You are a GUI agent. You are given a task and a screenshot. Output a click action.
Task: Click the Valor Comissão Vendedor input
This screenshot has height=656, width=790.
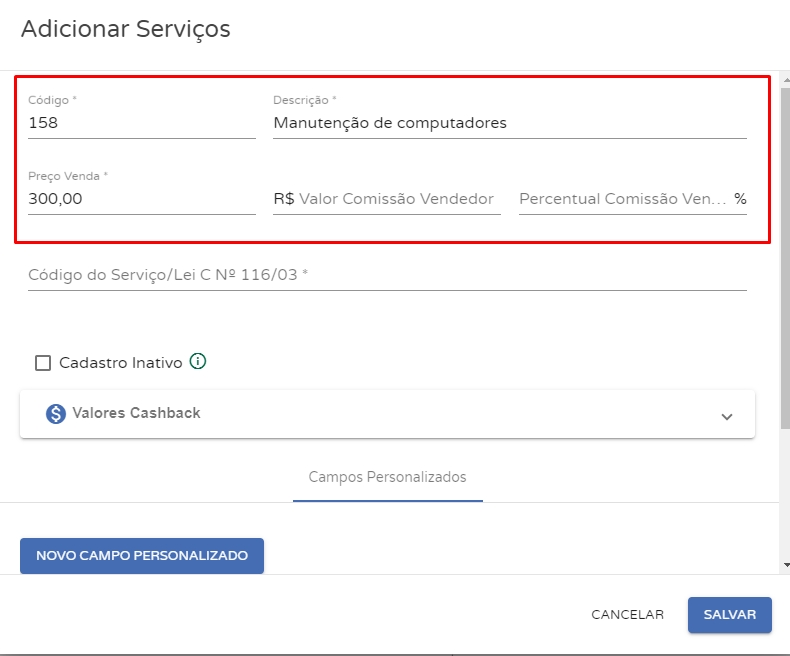pyautogui.click(x=397, y=199)
